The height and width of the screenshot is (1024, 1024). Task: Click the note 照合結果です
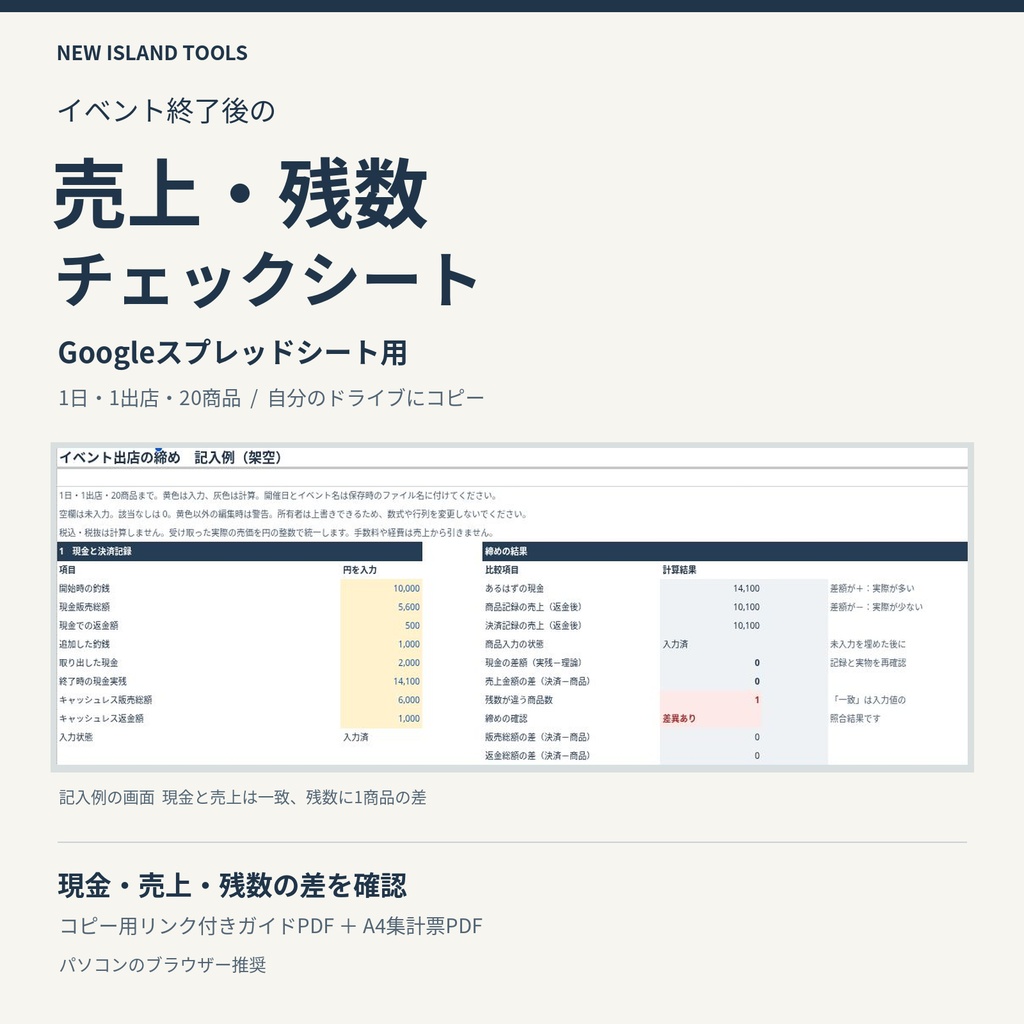[855, 718]
